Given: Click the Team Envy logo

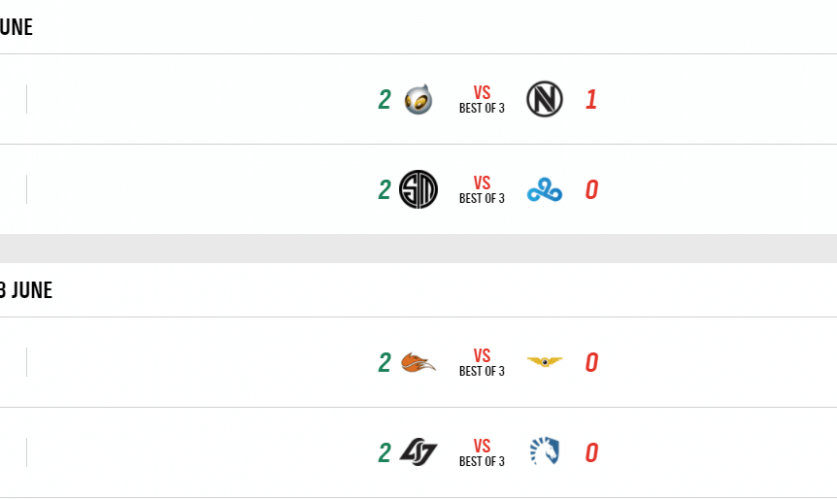Looking at the screenshot, I should point(544,99).
